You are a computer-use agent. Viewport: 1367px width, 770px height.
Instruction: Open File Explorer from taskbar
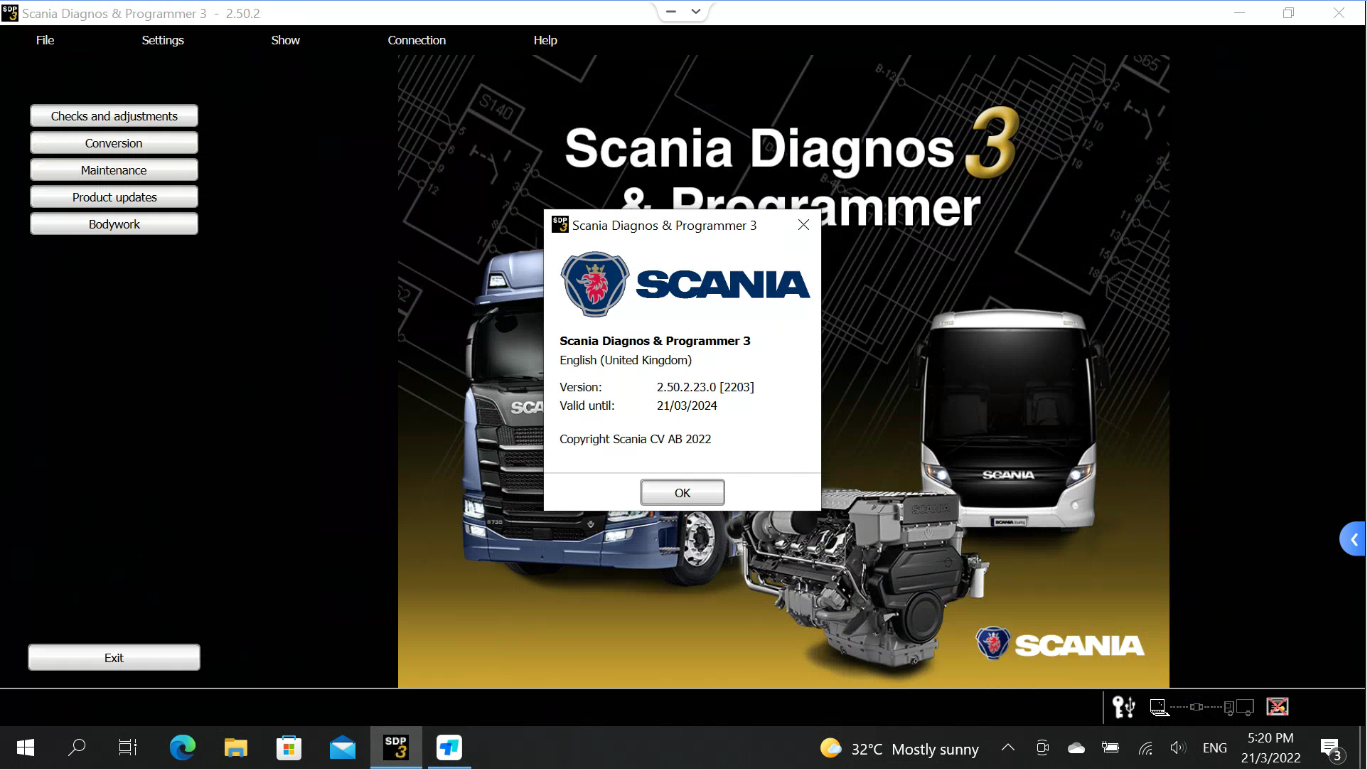point(235,747)
